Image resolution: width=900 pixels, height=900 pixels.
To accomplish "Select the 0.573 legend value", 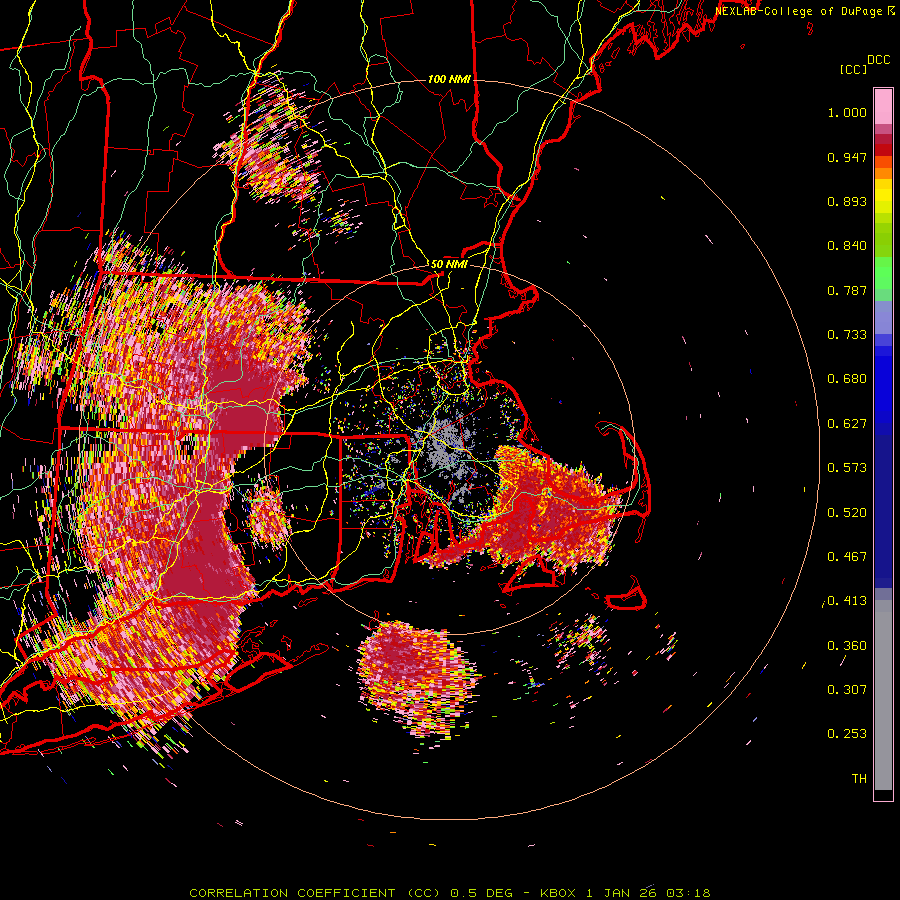I will pos(847,468).
